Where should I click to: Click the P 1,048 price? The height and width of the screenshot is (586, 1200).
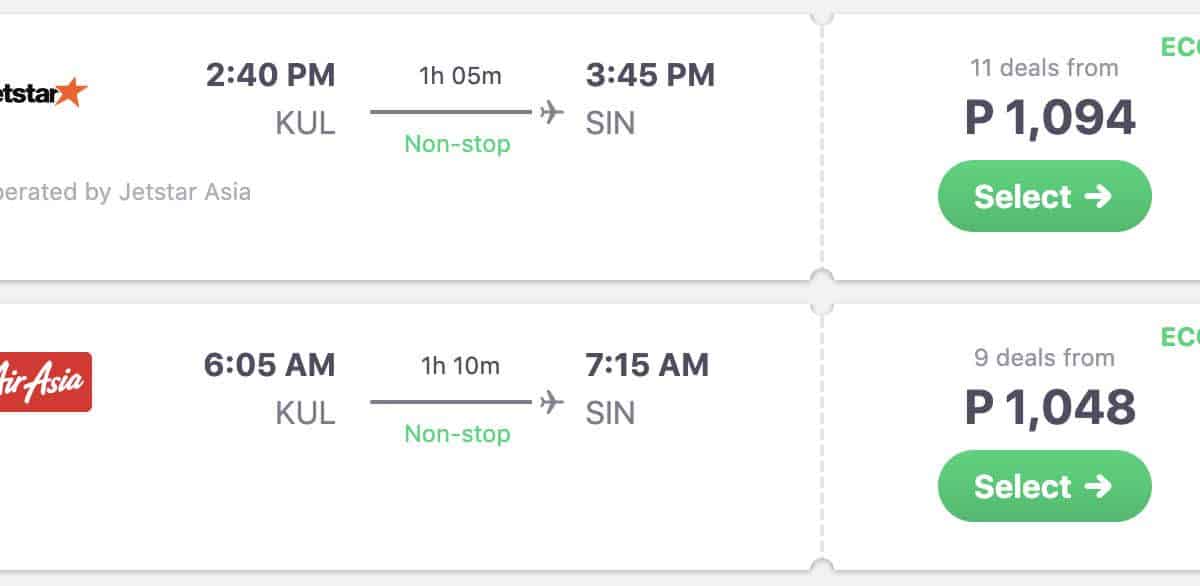(x=1050, y=408)
